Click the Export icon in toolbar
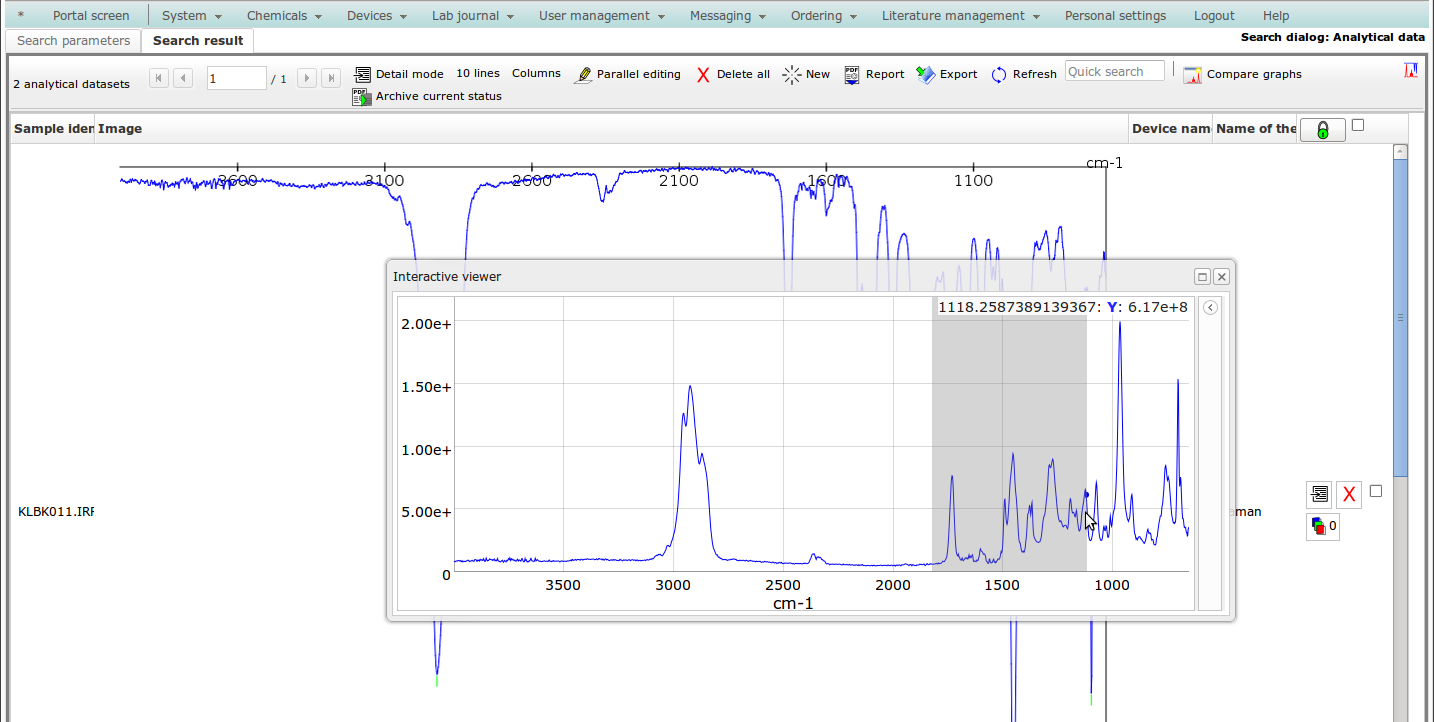 [925, 75]
